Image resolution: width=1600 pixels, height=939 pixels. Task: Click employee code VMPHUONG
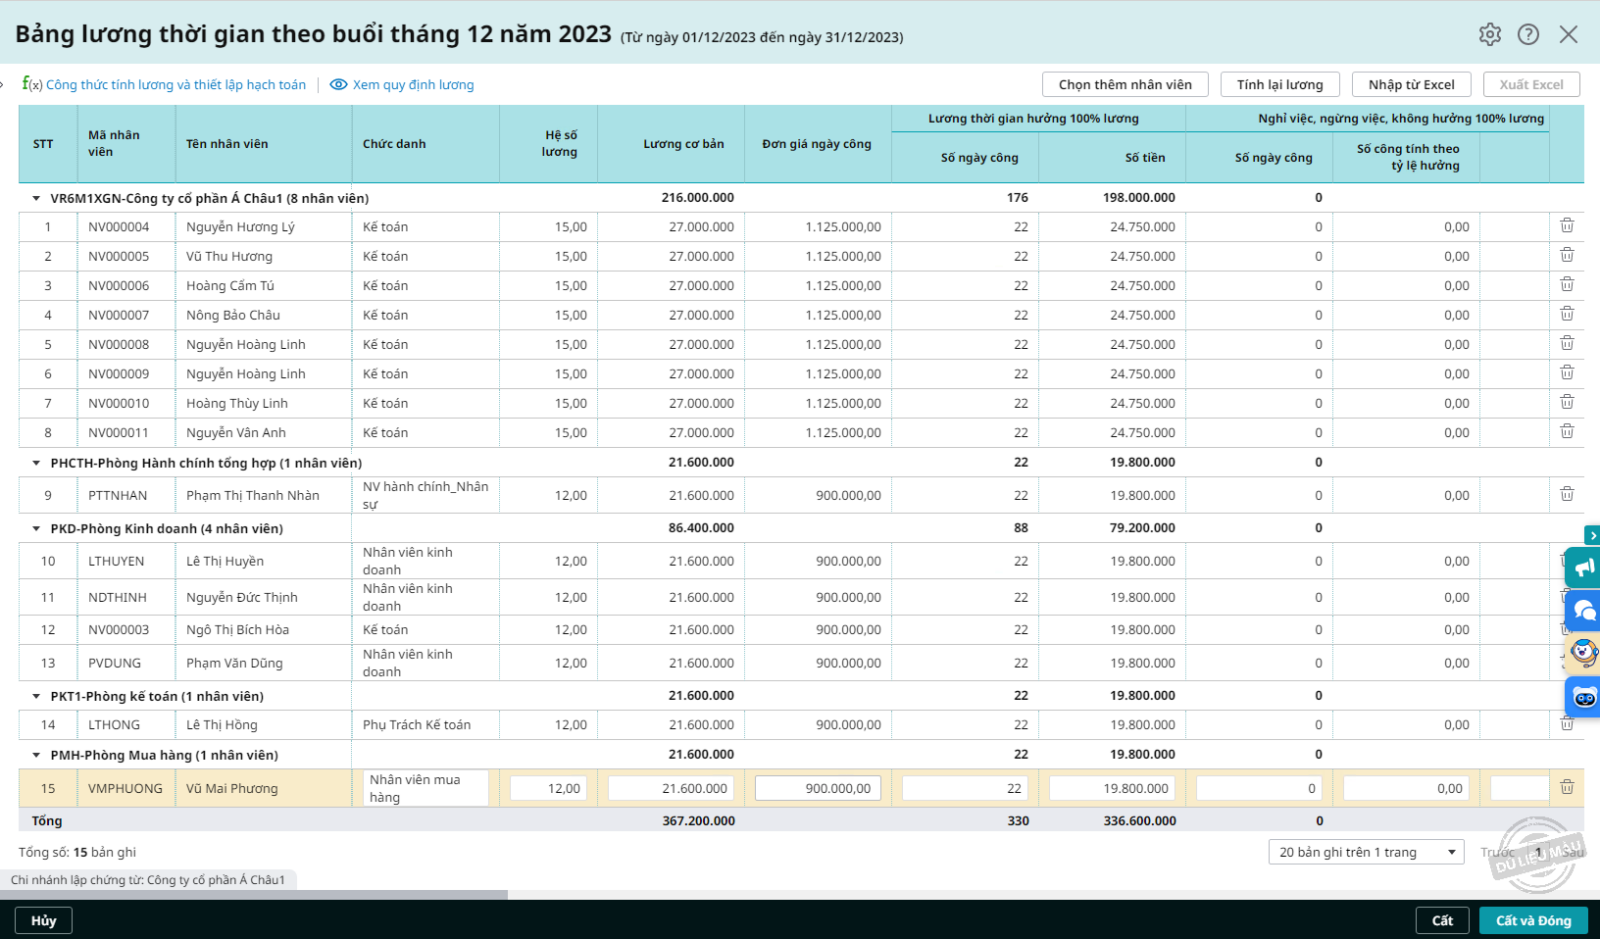click(x=125, y=788)
